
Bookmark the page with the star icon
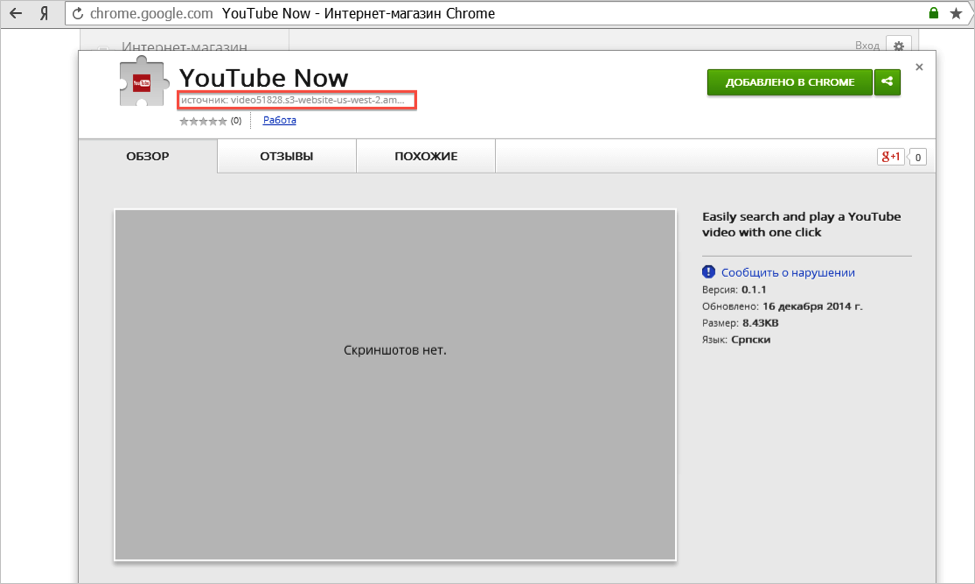pos(956,13)
